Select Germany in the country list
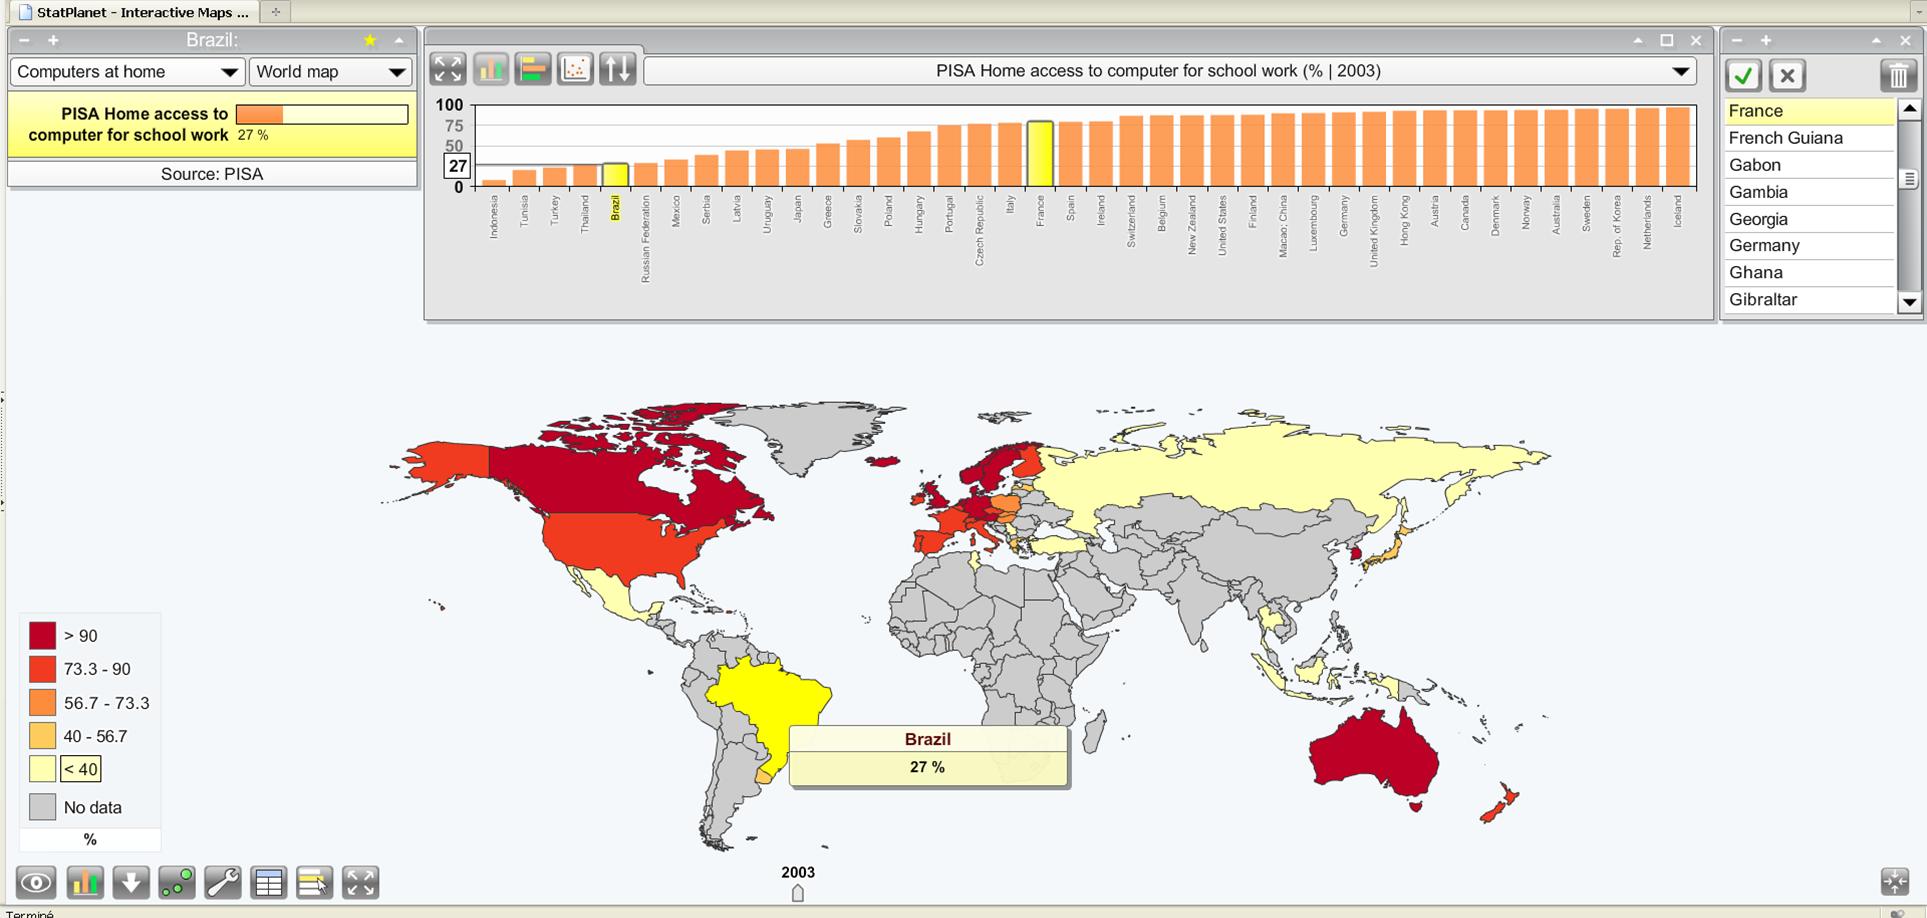Image resolution: width=1927 pixels, height=918 pixels. [x=1764, y=246]
